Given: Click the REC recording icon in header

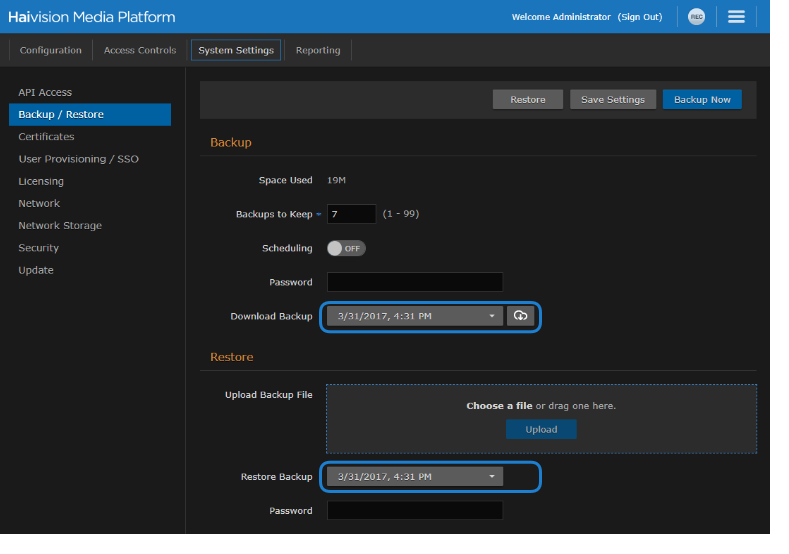Looking at the screenshot, I should (x=696, y=17).
